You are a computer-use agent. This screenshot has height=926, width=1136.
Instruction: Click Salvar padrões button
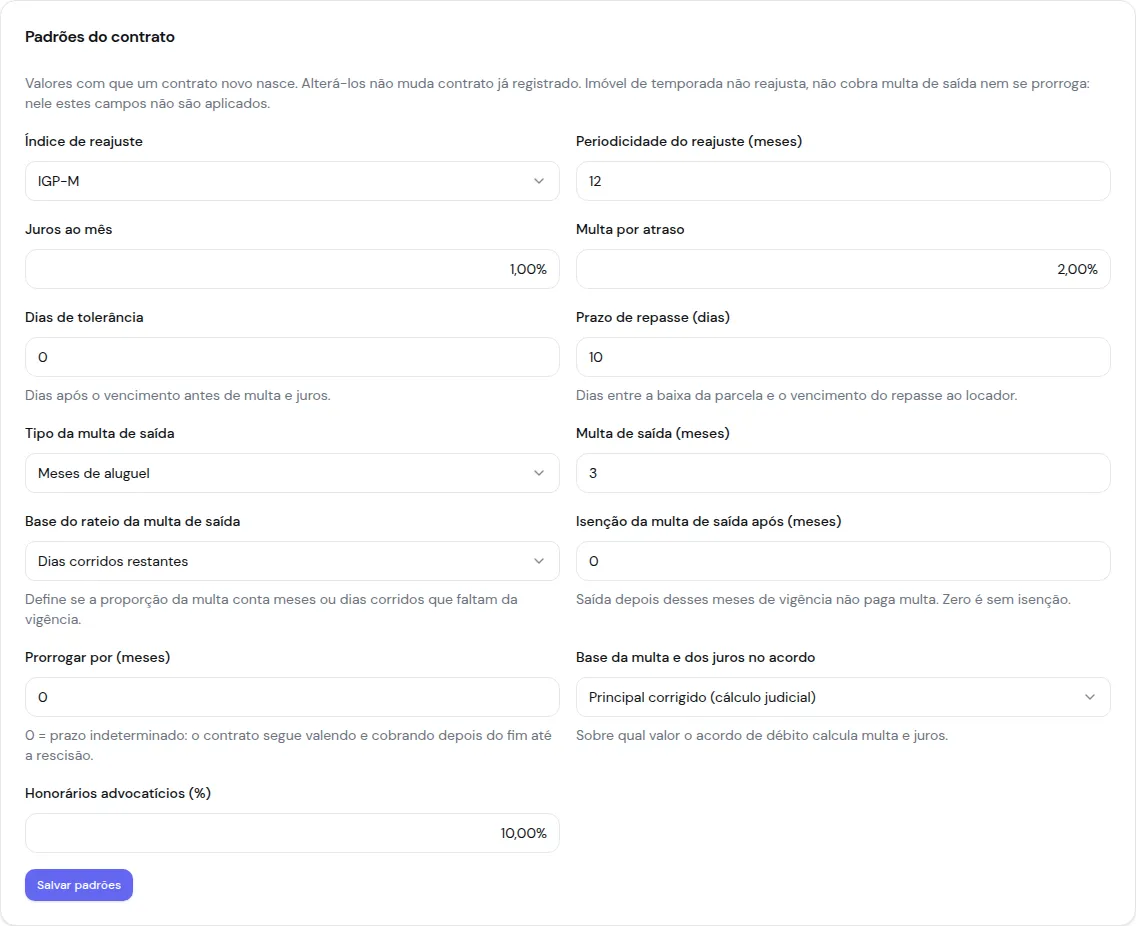[79, 885]
